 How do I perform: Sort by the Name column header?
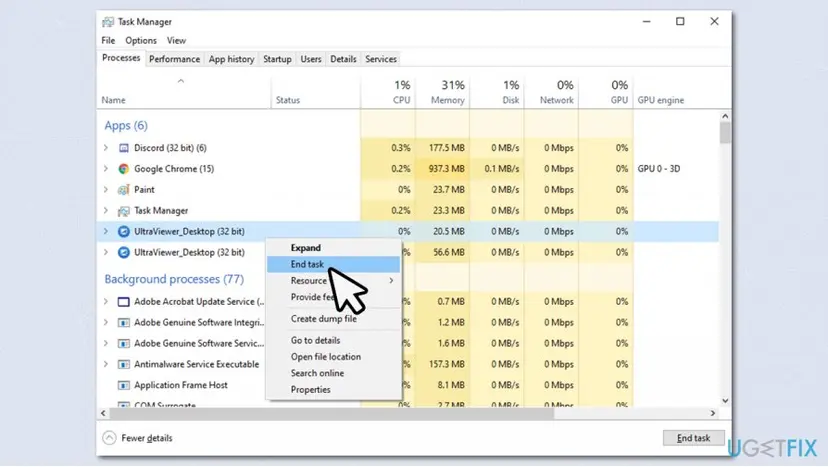(184, 93)
